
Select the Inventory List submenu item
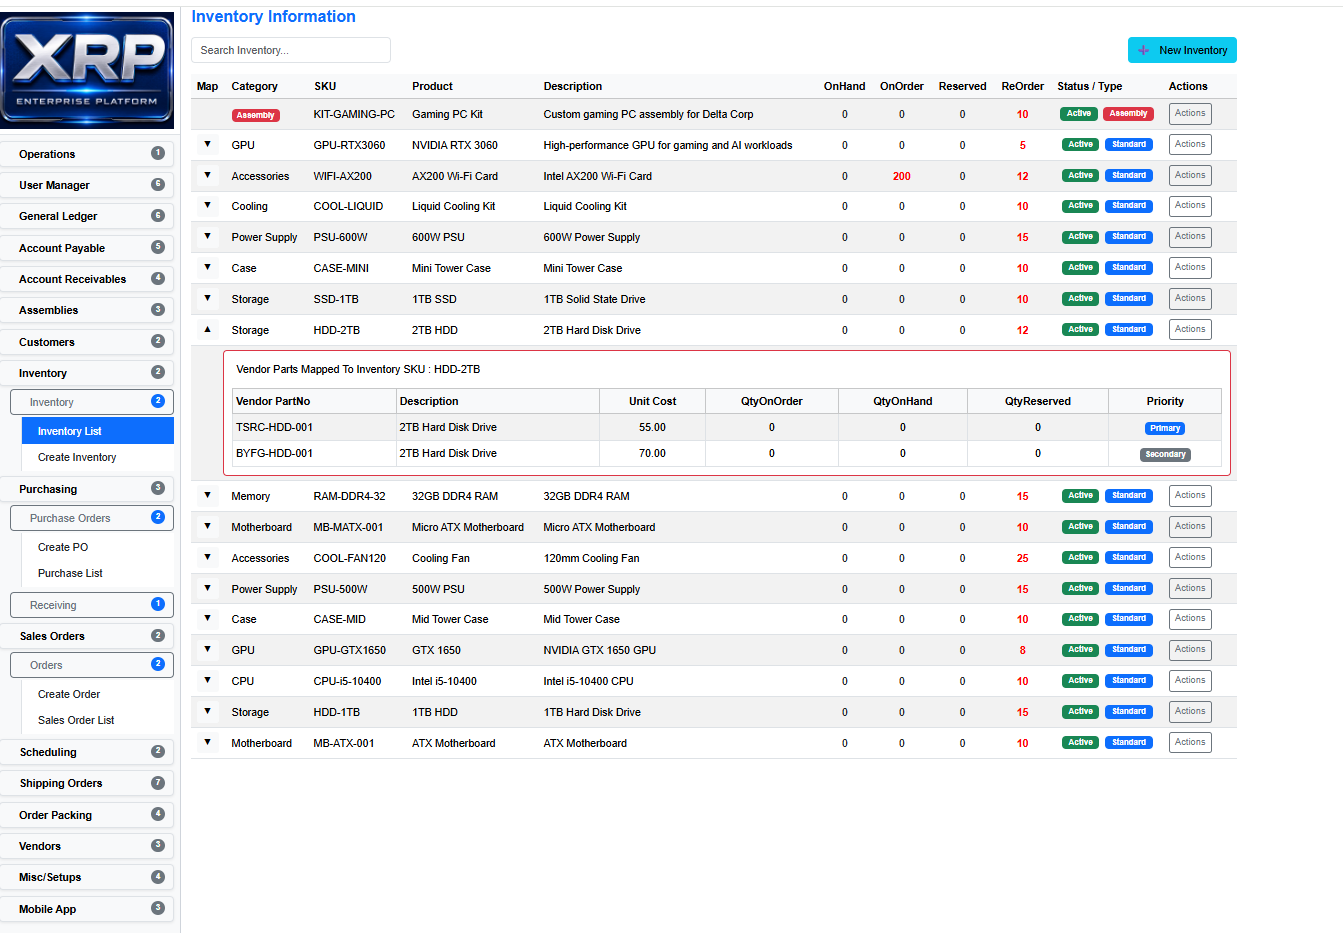98,431
